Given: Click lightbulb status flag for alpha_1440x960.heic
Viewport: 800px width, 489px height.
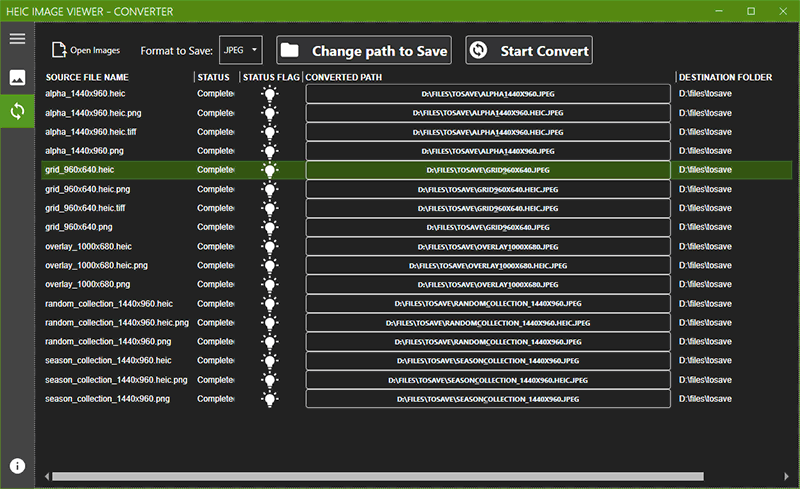Looking at the screenshot, I should (x=269, y=94).
